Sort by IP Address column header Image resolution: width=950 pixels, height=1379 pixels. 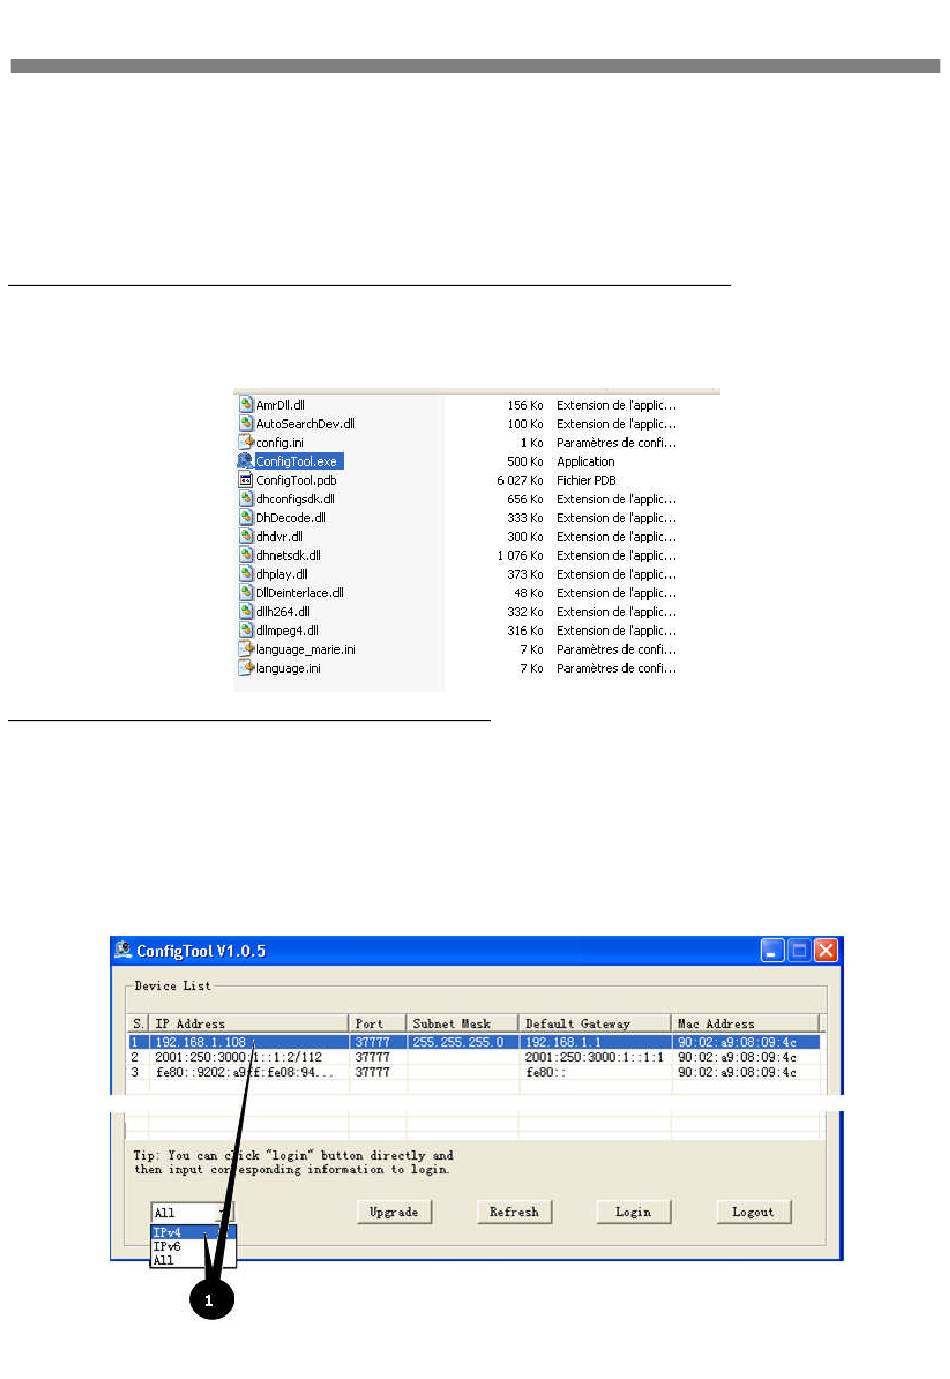click(x=248, y=1023)
